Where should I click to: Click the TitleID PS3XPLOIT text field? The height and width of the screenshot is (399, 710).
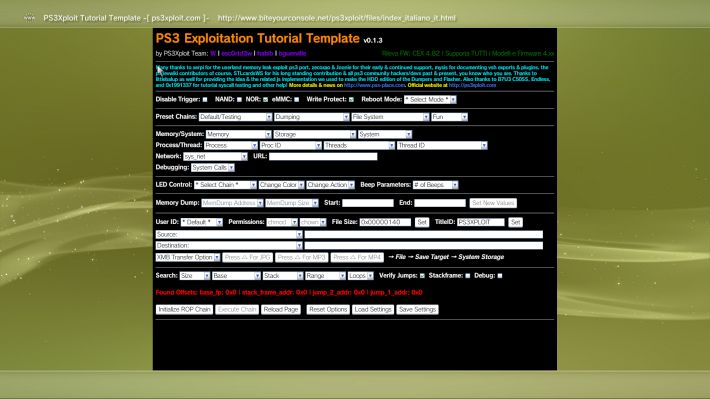pyautogui.click(x=480, y=222)
